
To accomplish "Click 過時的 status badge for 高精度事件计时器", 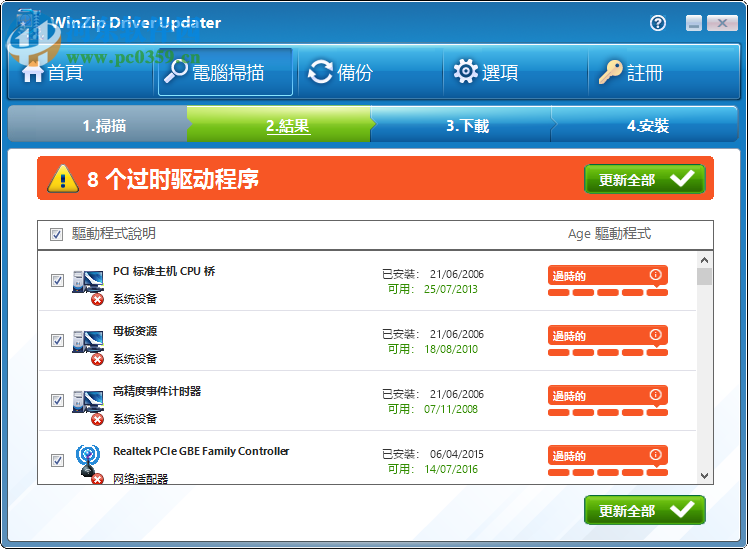I will click(x=608, y=396).
